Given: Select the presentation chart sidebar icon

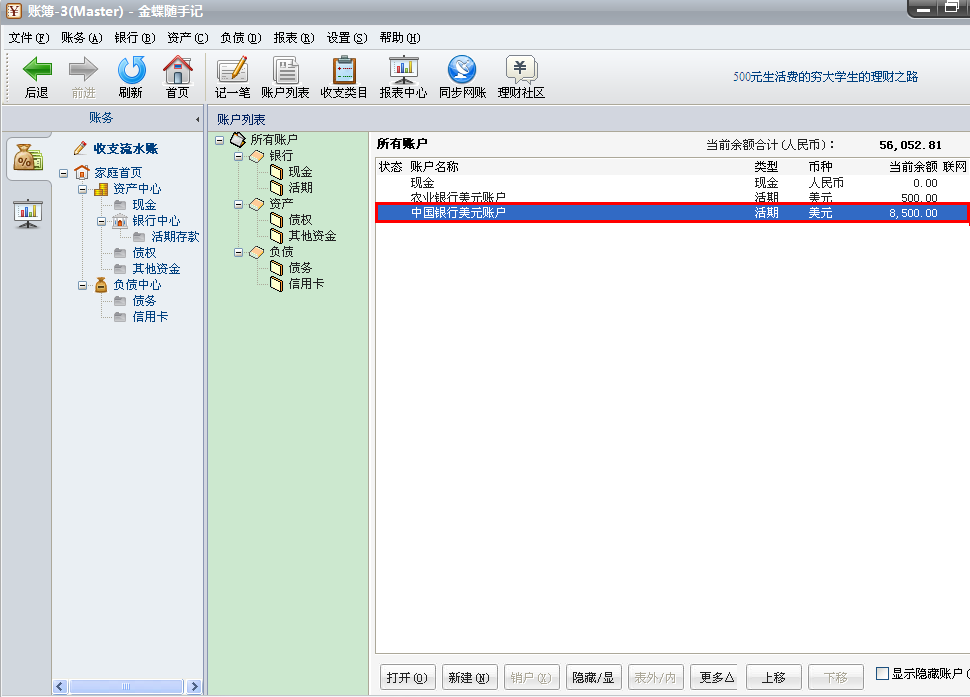Looking at the screenshot, I should click(28, 213).
